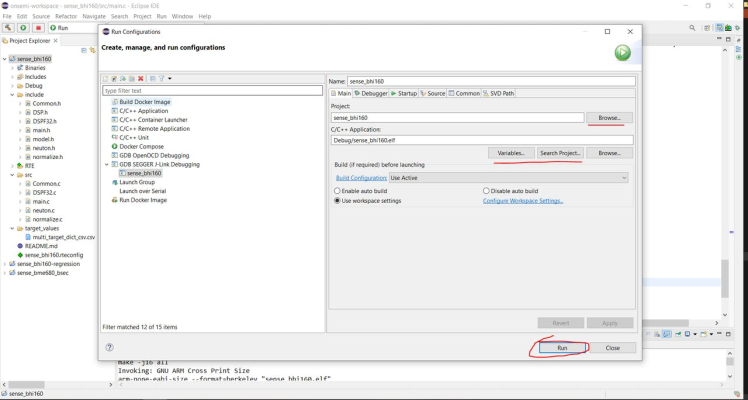
Task: Choose Use workspace settings radio button
Action: (x=338, y=201)
